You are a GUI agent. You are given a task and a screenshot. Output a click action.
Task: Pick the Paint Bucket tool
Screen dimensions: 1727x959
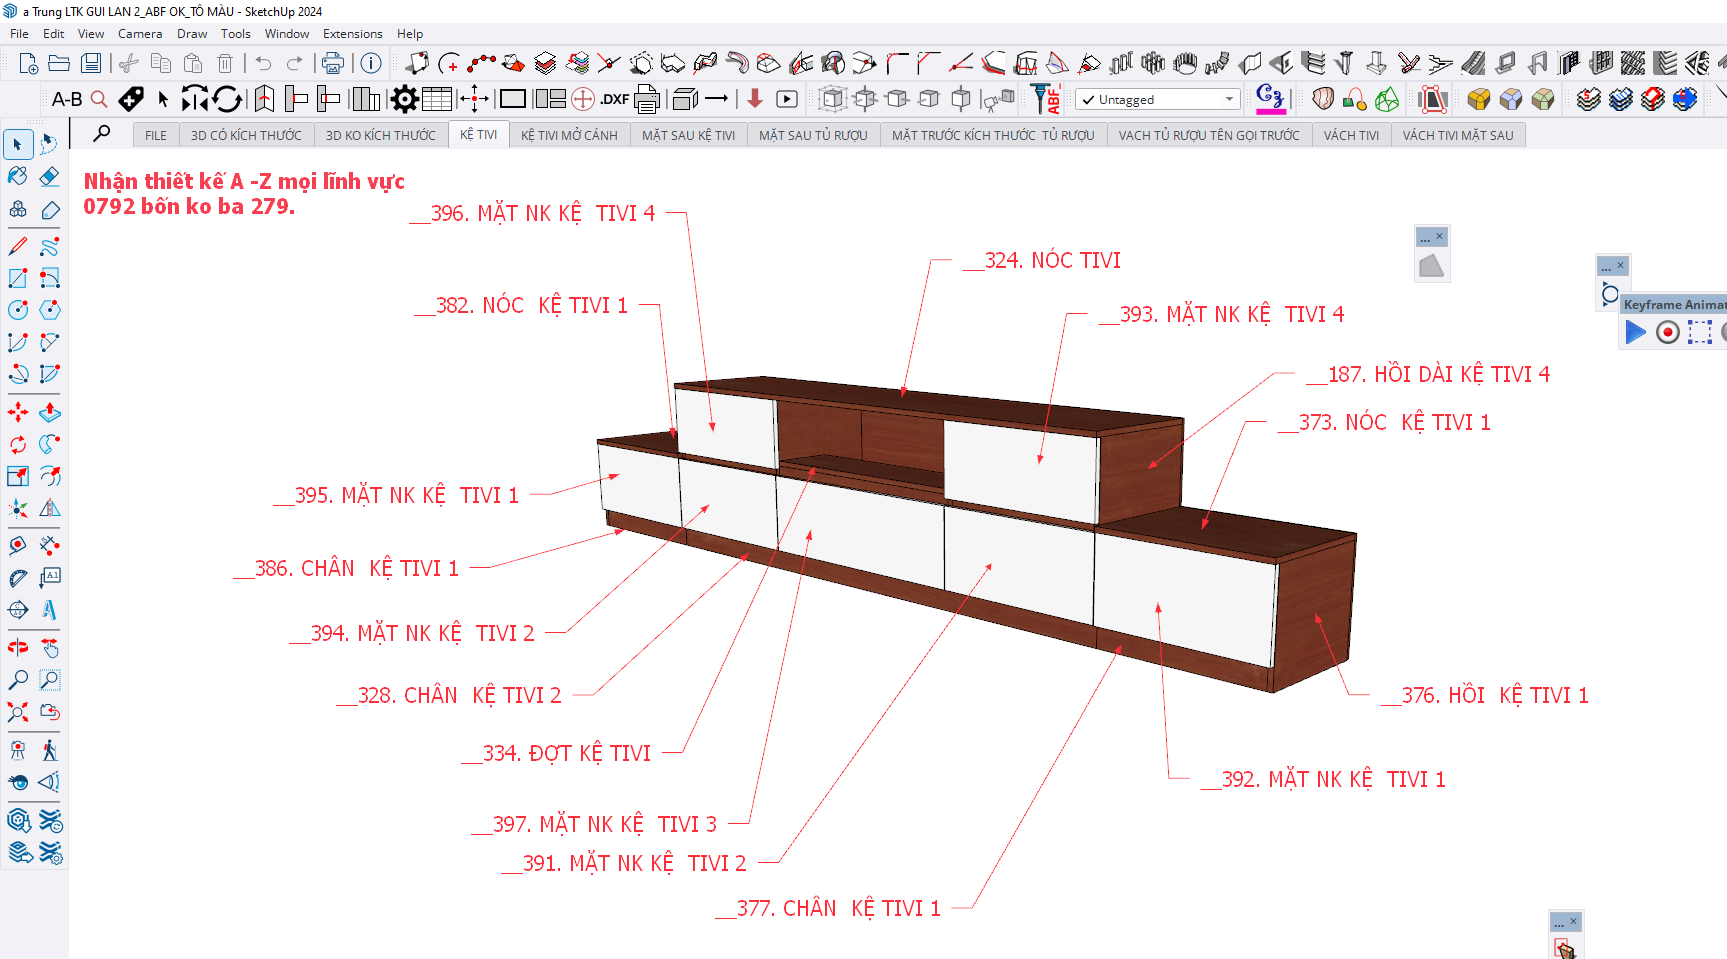(x=18, y=177)
